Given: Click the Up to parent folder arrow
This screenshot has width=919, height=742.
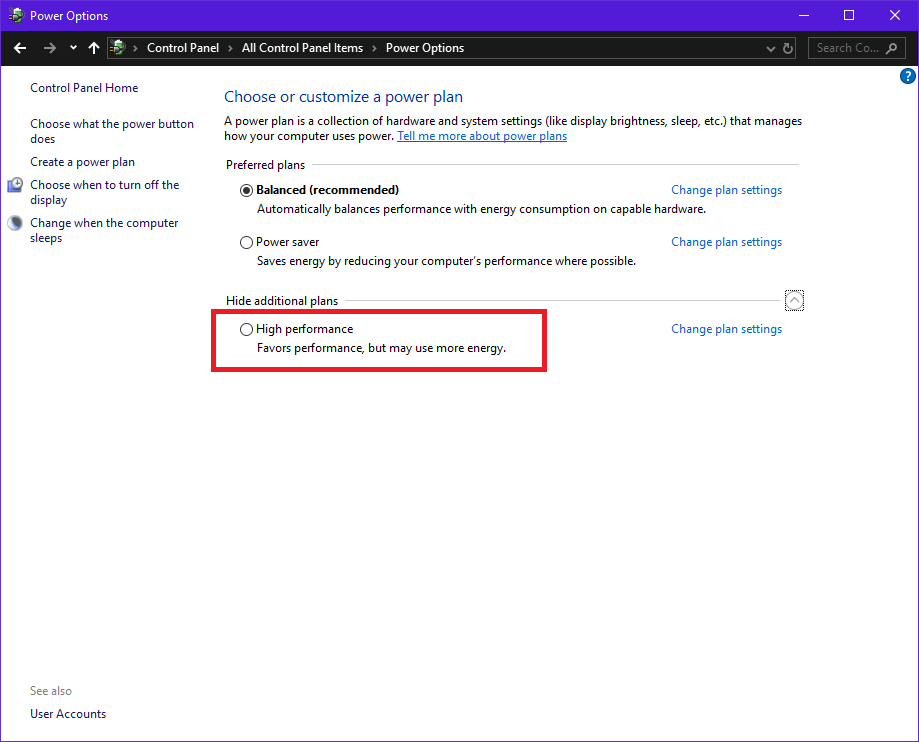Looking at the screenshot, I should (94, 48).
